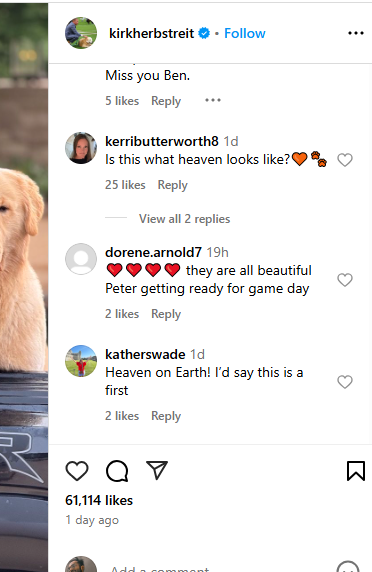View the 61,114 likes list
This screenshot has width=372, height=572.
pyautogui.click(x=99, y=500)
